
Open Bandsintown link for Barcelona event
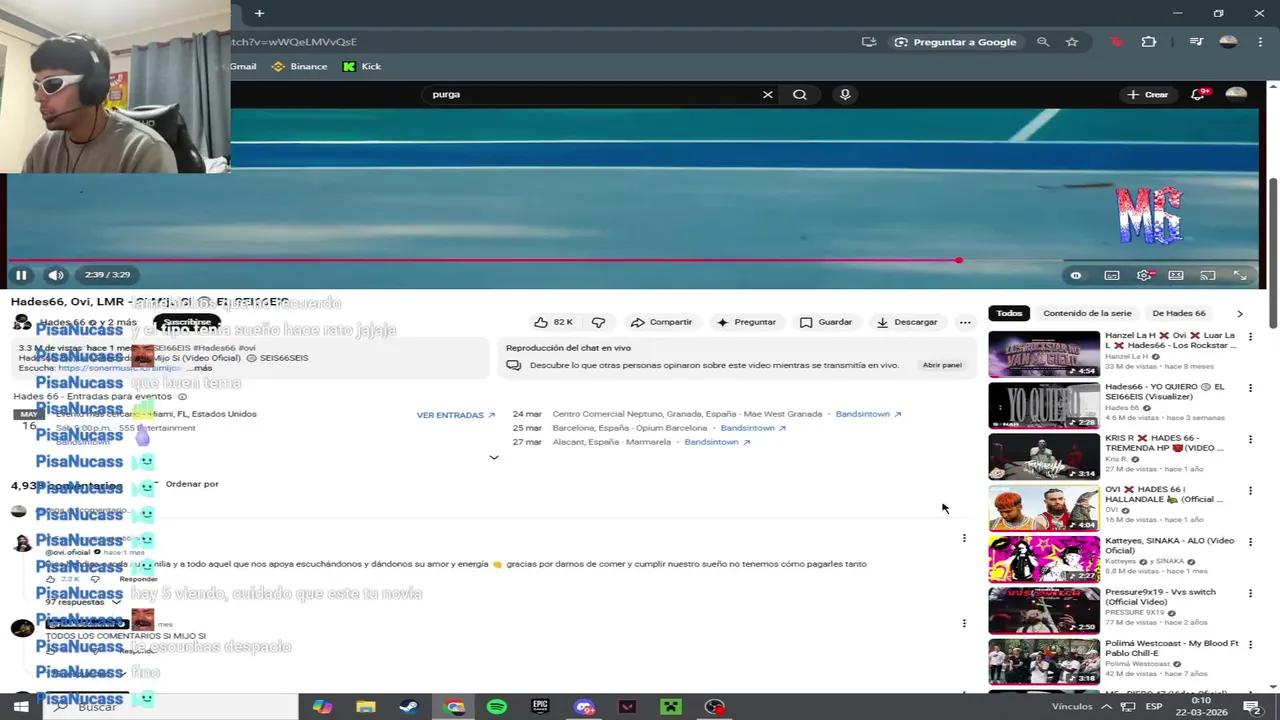tap(753, 428)
